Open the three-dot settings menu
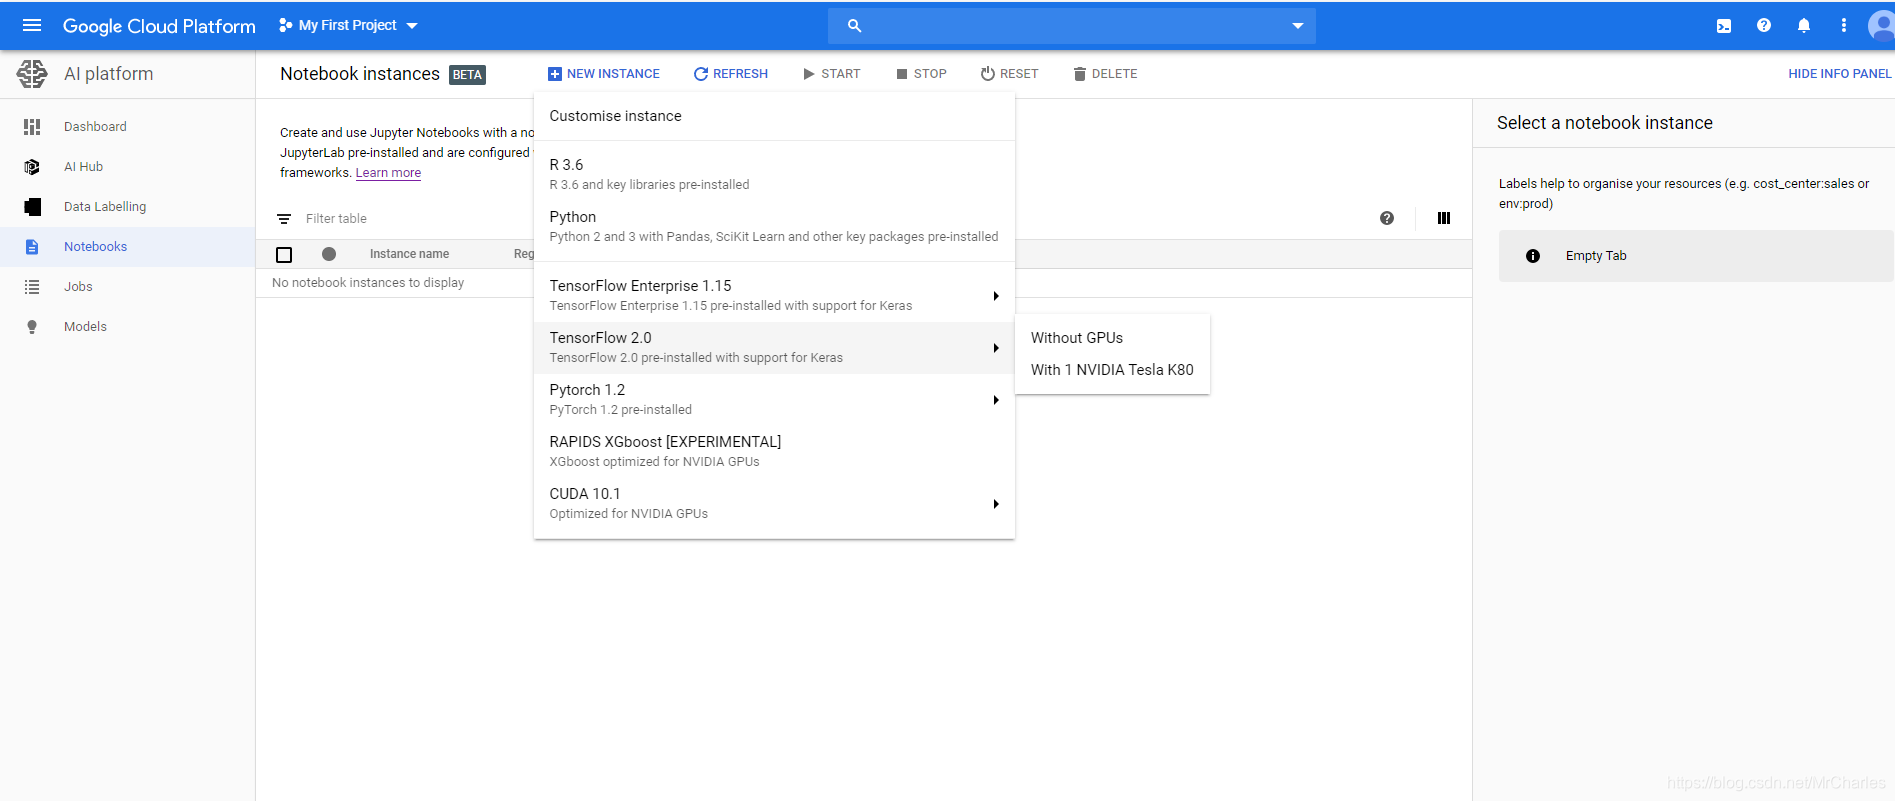The image size is (1895, 801). tap(1844, 25)
